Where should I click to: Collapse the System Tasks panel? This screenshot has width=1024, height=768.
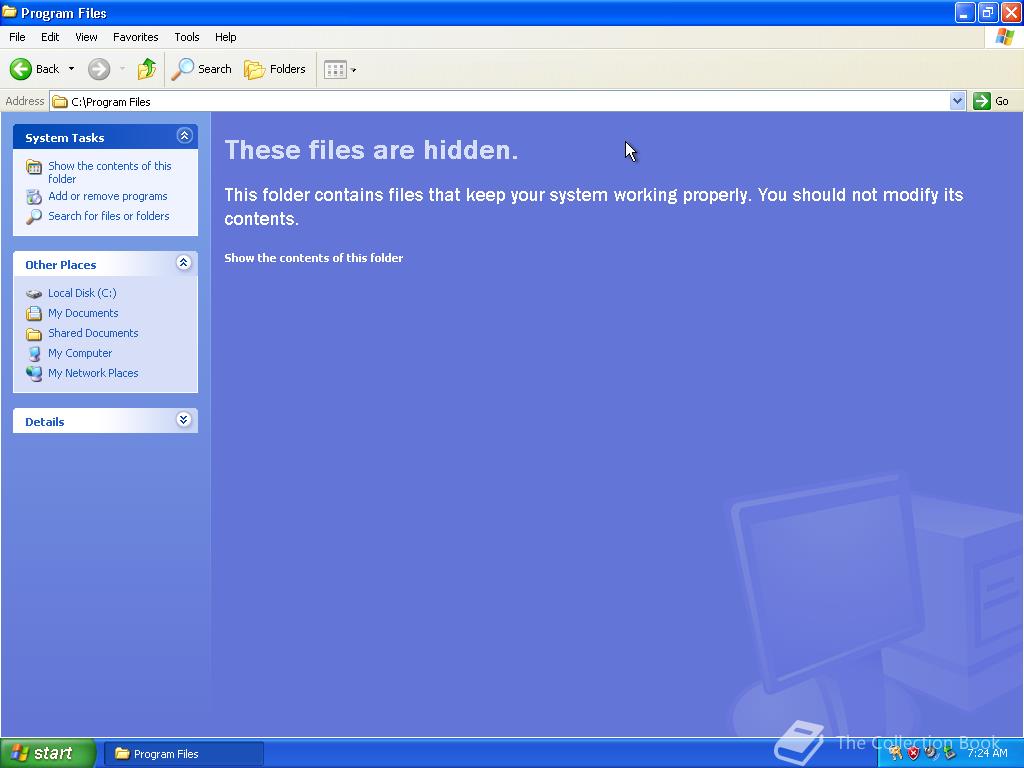coord(184,136)
